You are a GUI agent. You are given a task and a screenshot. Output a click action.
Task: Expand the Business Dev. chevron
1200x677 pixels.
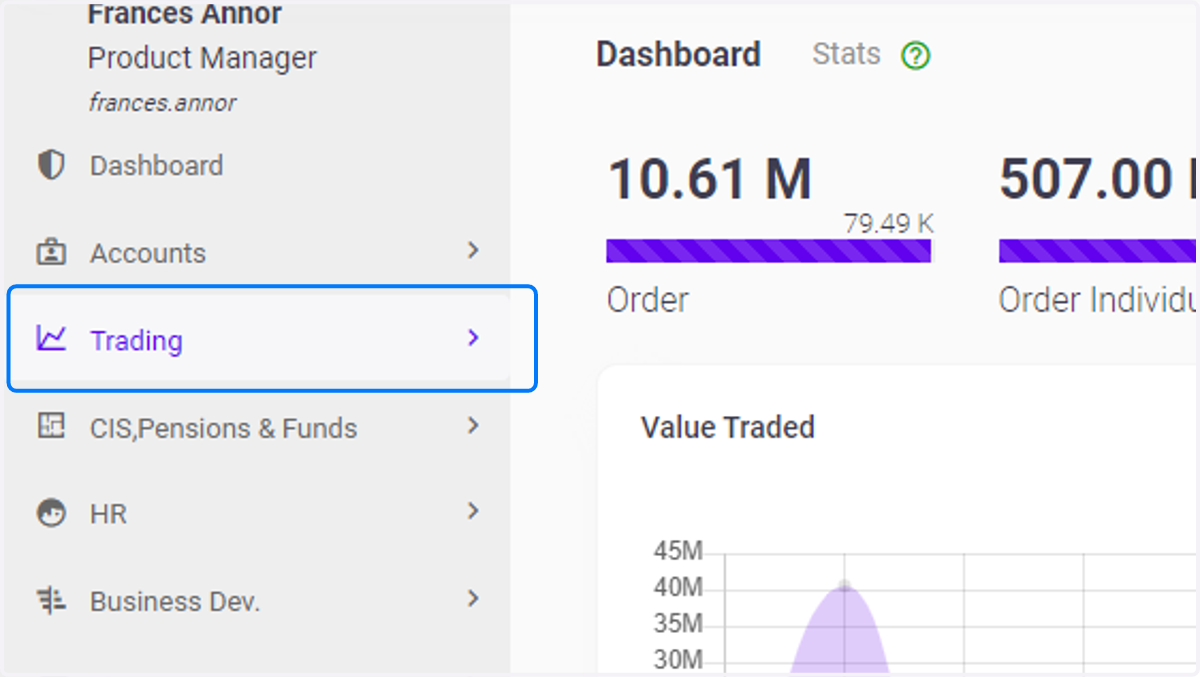[x=474, y=599]
